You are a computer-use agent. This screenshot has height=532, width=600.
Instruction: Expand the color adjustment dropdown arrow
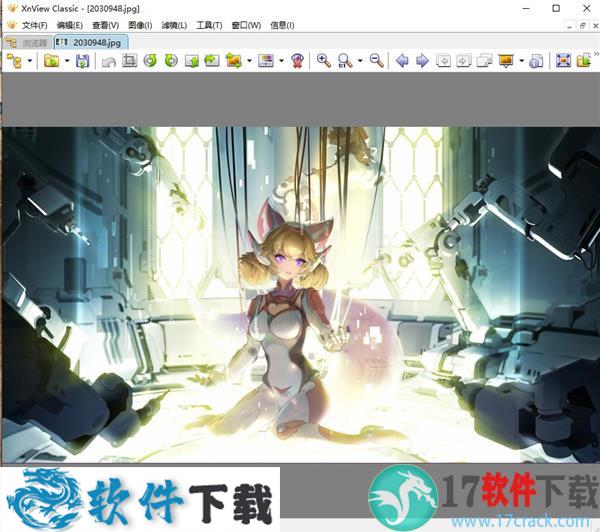(x=281, y=61)
